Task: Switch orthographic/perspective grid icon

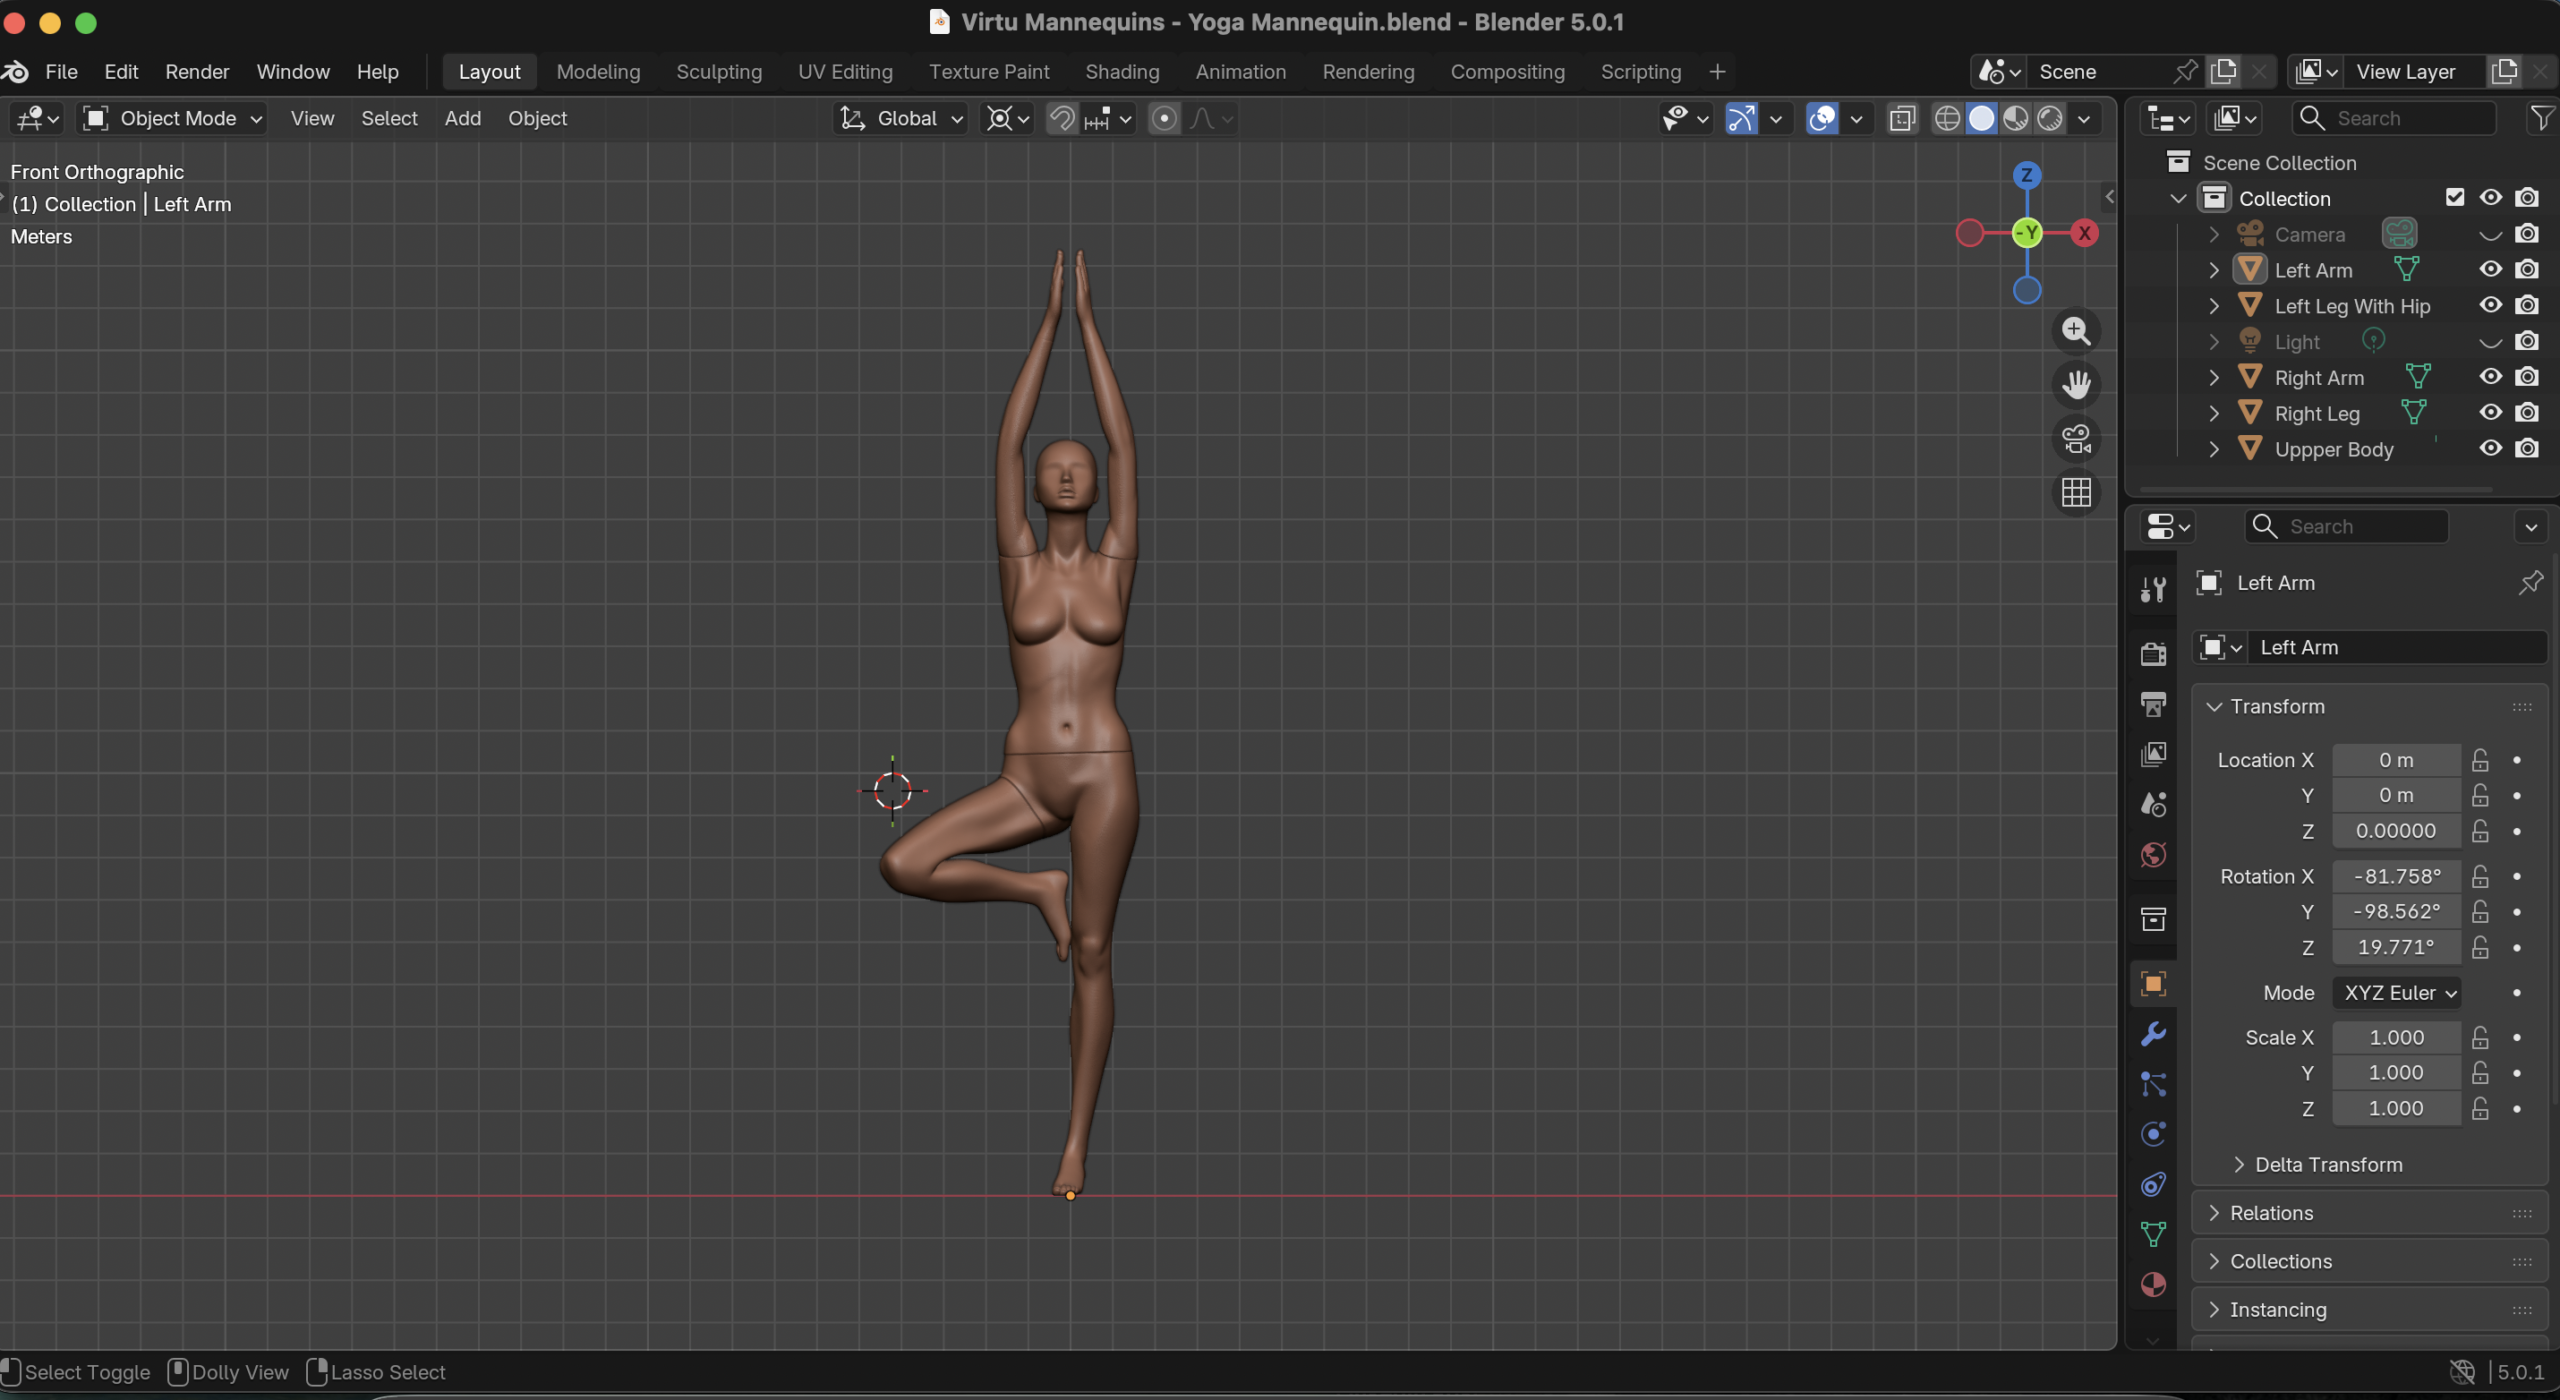Action: pos(2076,492)
